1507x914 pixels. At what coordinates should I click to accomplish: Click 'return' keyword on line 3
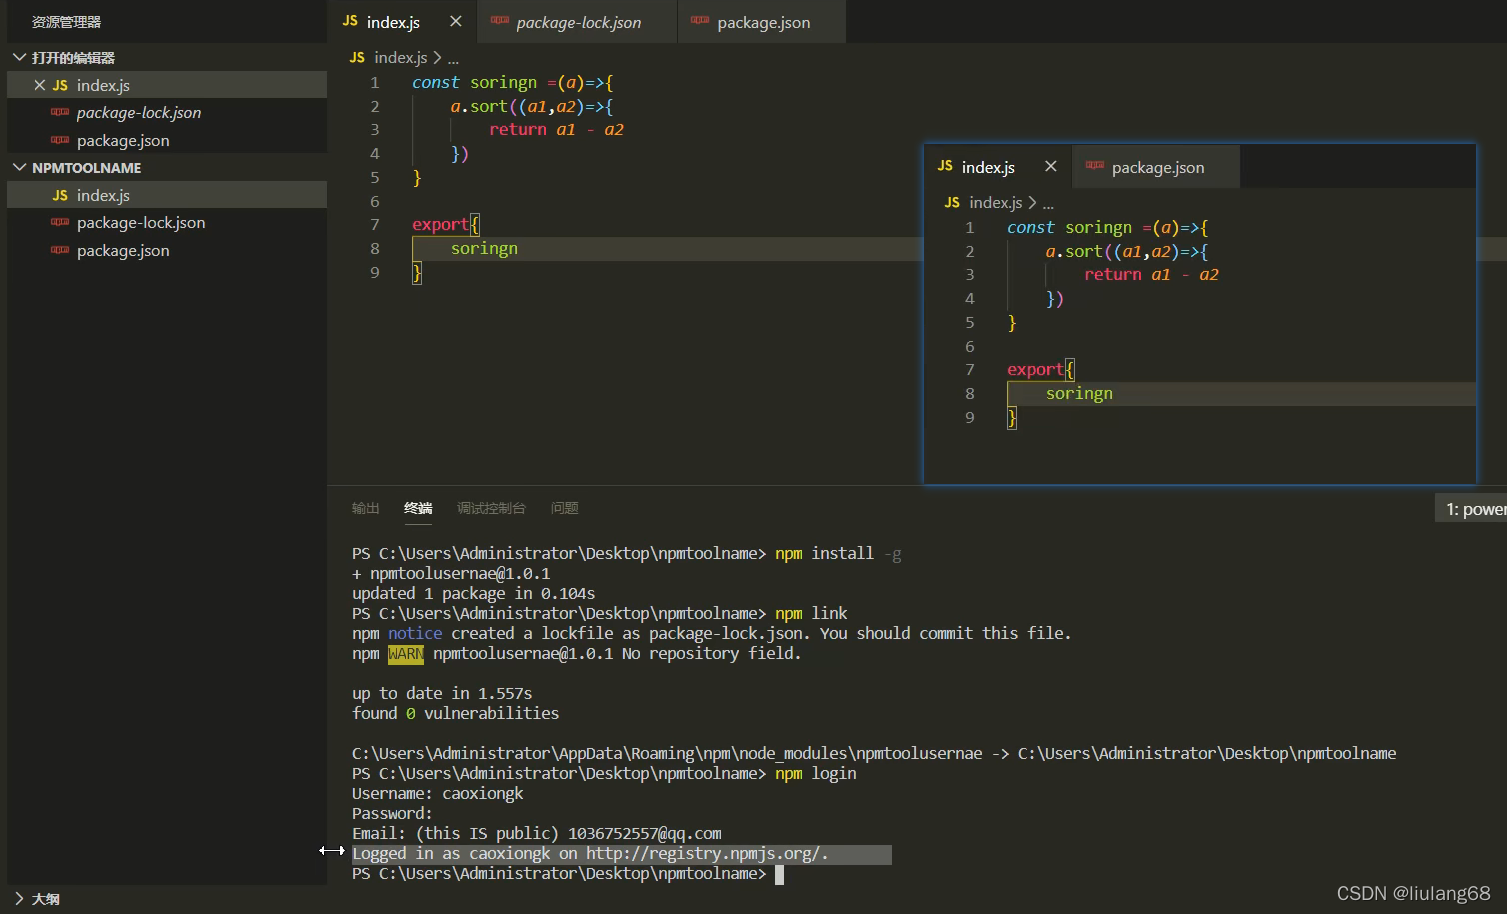518,130
